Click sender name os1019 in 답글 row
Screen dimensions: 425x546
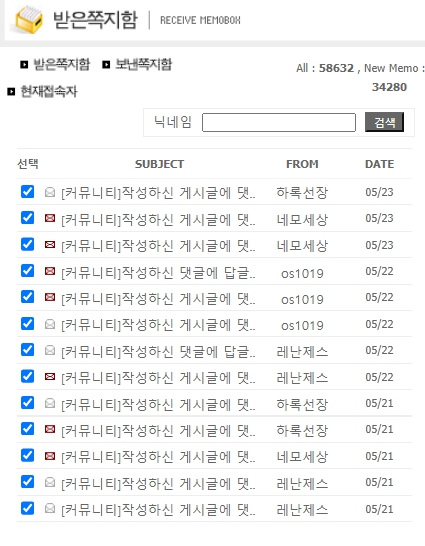click(302, 273)
